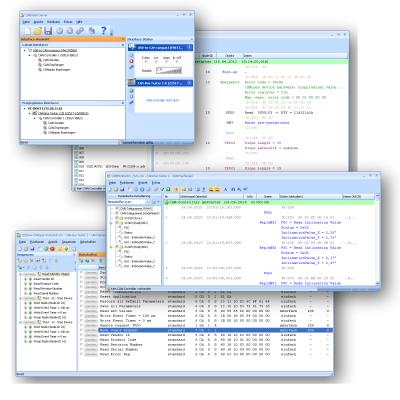Toggle checkbox beside Remote request TPDO row

click(81, 325)
